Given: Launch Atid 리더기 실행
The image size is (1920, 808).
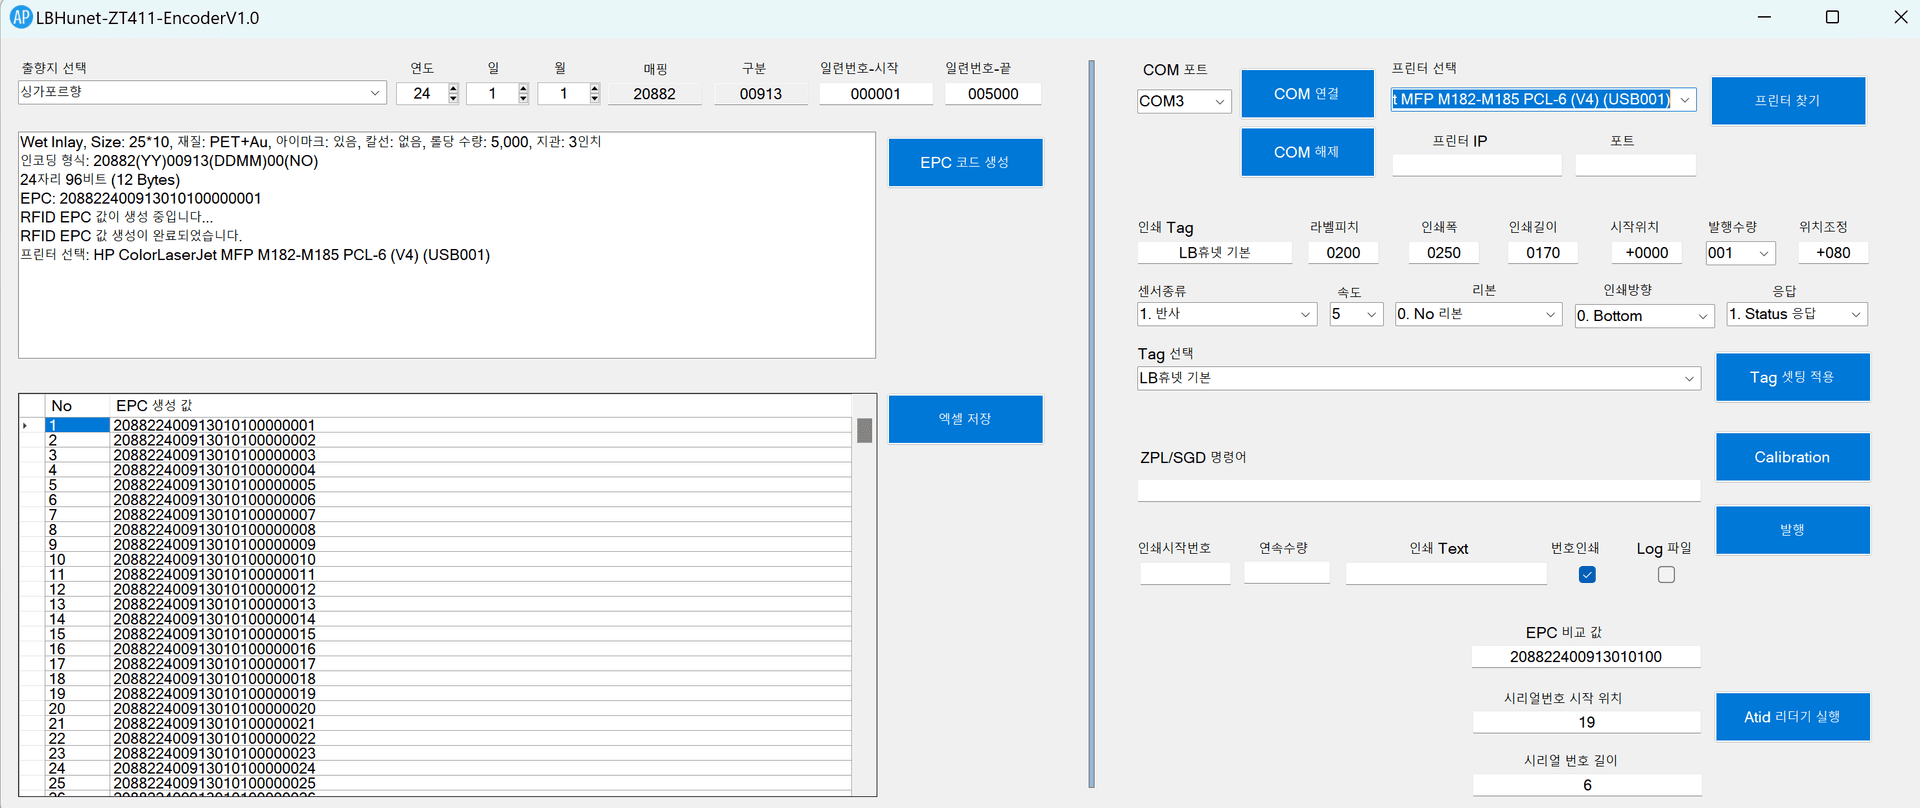Looking at the screenshot, I should [x=1791, y=717].
